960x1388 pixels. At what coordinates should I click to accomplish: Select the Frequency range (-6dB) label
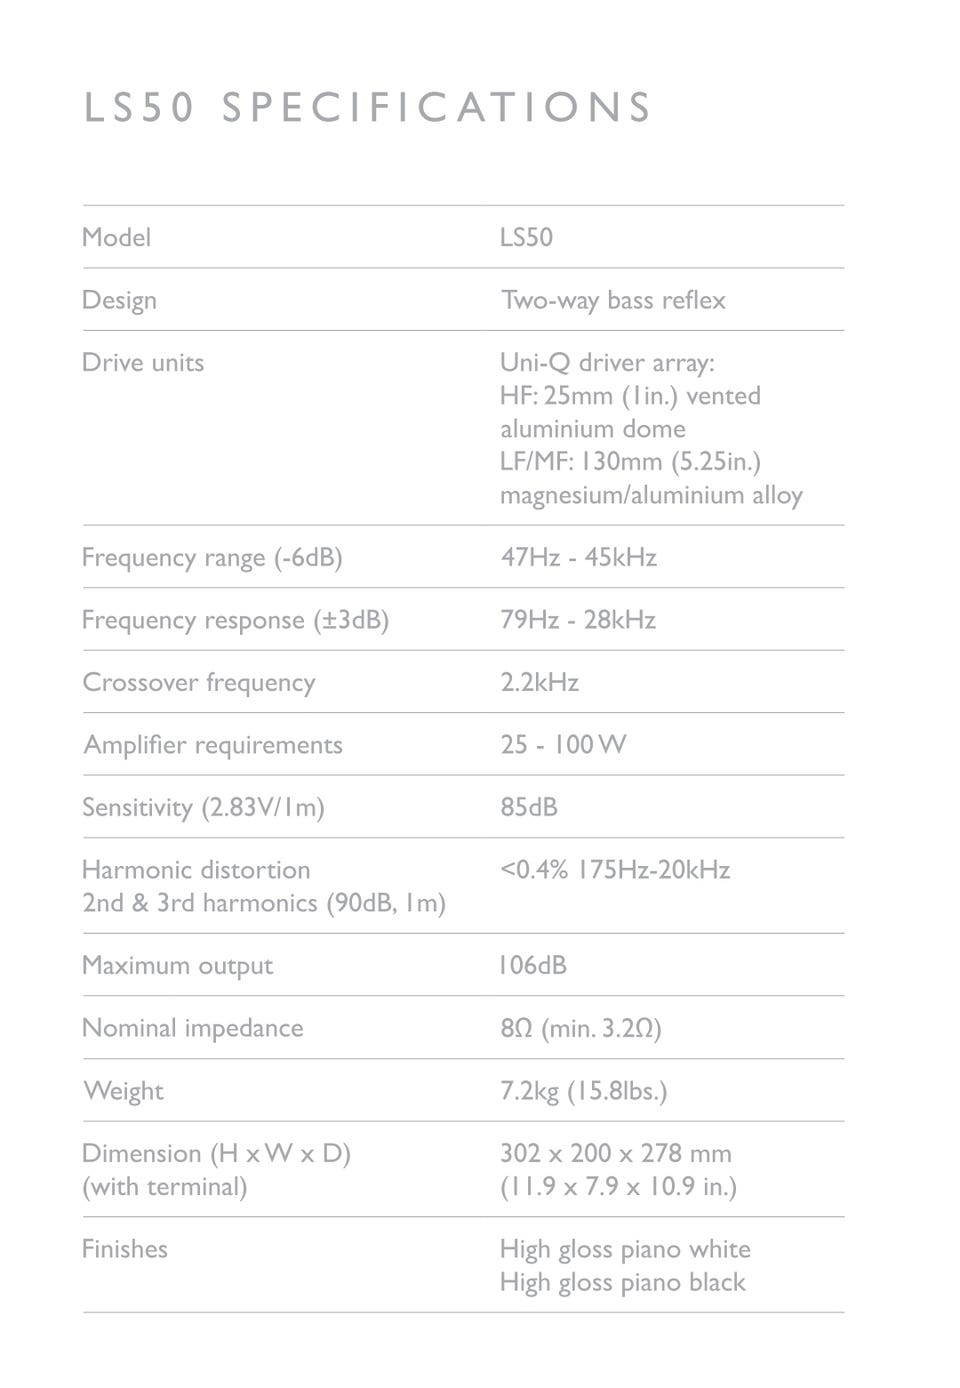click(212, 557)
